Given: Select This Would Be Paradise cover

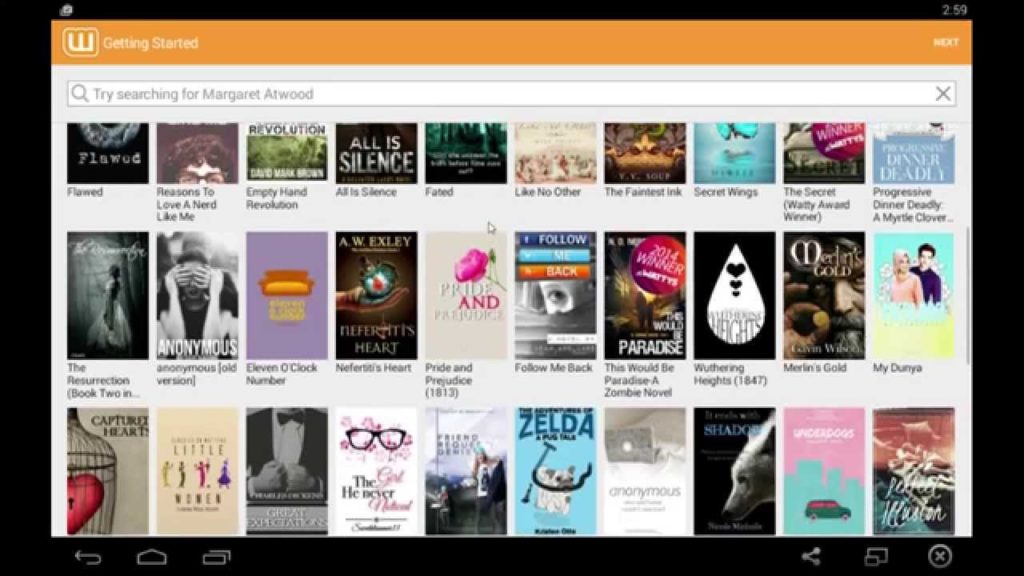Looking at the screenshot, I should [645, 295].
